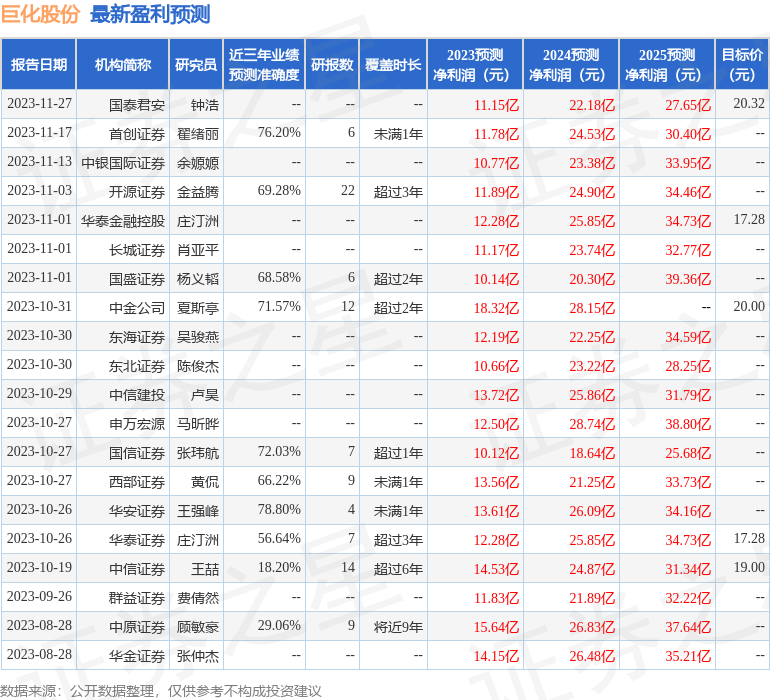Select researcher 张仲杰 cell
Image resolution: width=770 pixels, height=700 pixels.
(x=198, y=656)
